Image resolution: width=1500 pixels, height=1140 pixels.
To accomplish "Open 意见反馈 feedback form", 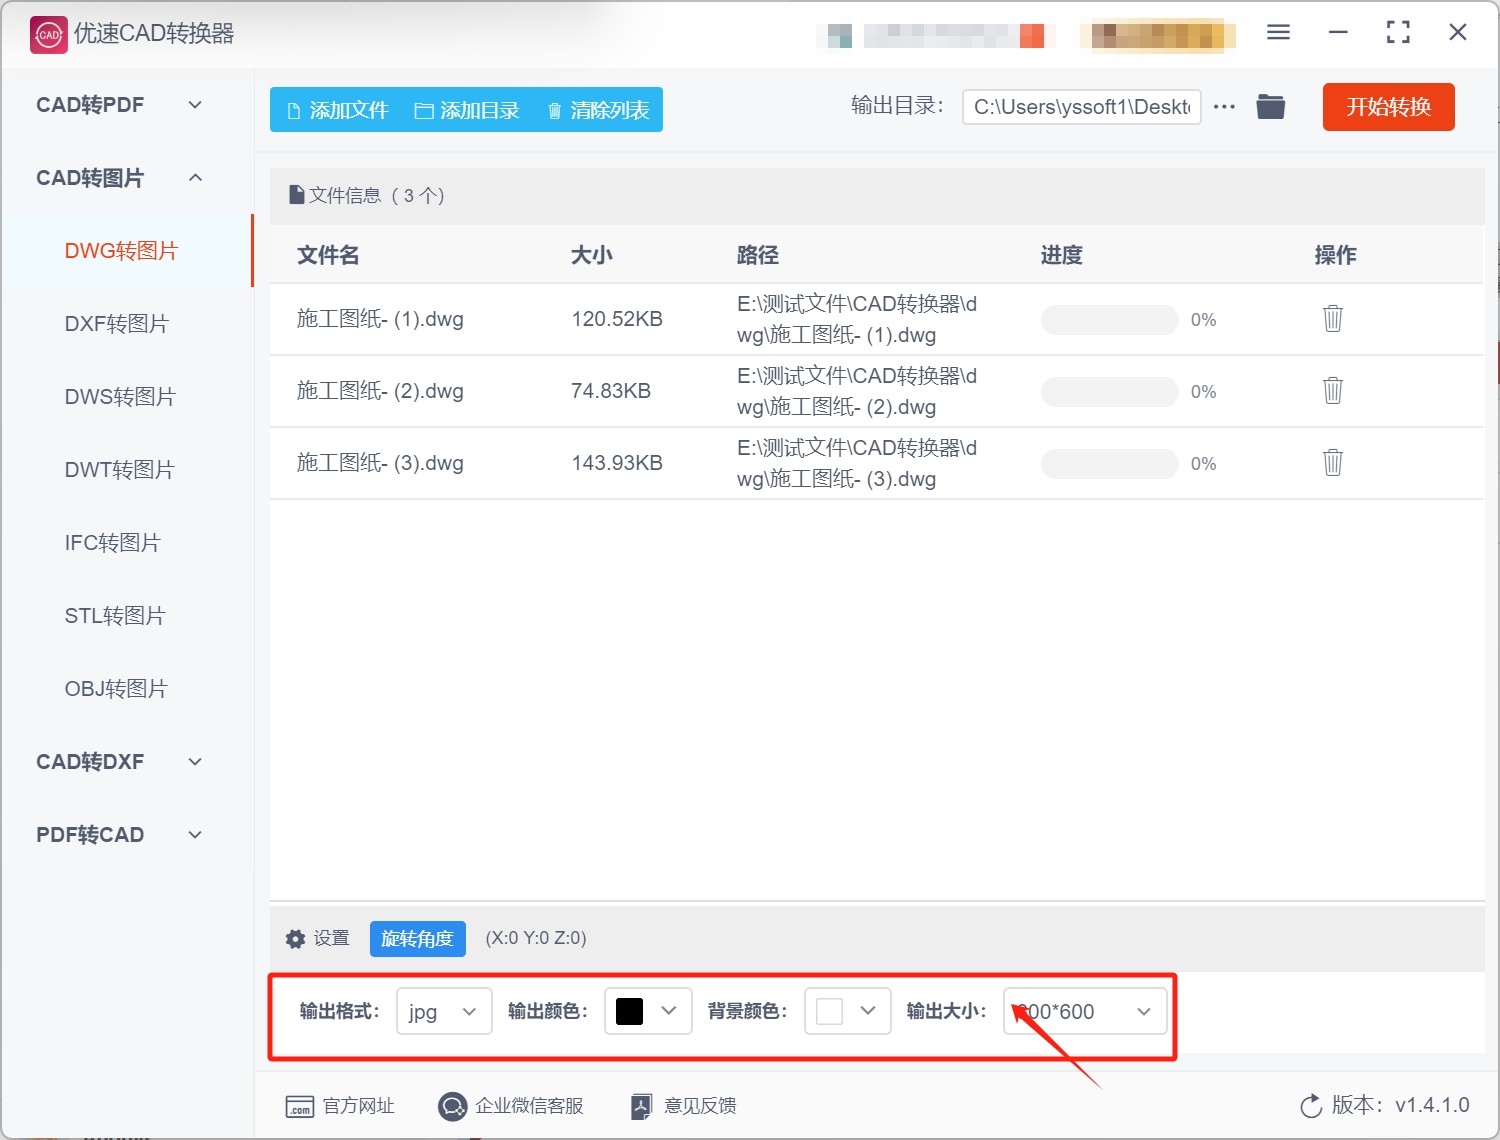I will click(684, 1106).
